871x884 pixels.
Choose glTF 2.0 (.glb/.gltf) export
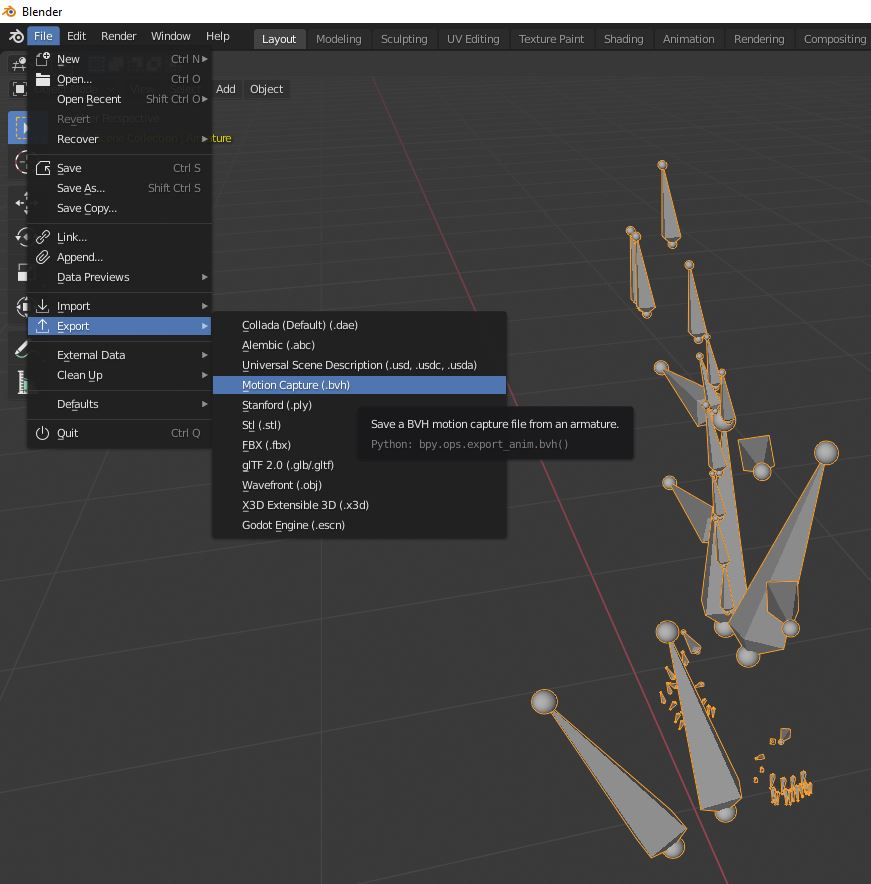[x=359, y=465]
